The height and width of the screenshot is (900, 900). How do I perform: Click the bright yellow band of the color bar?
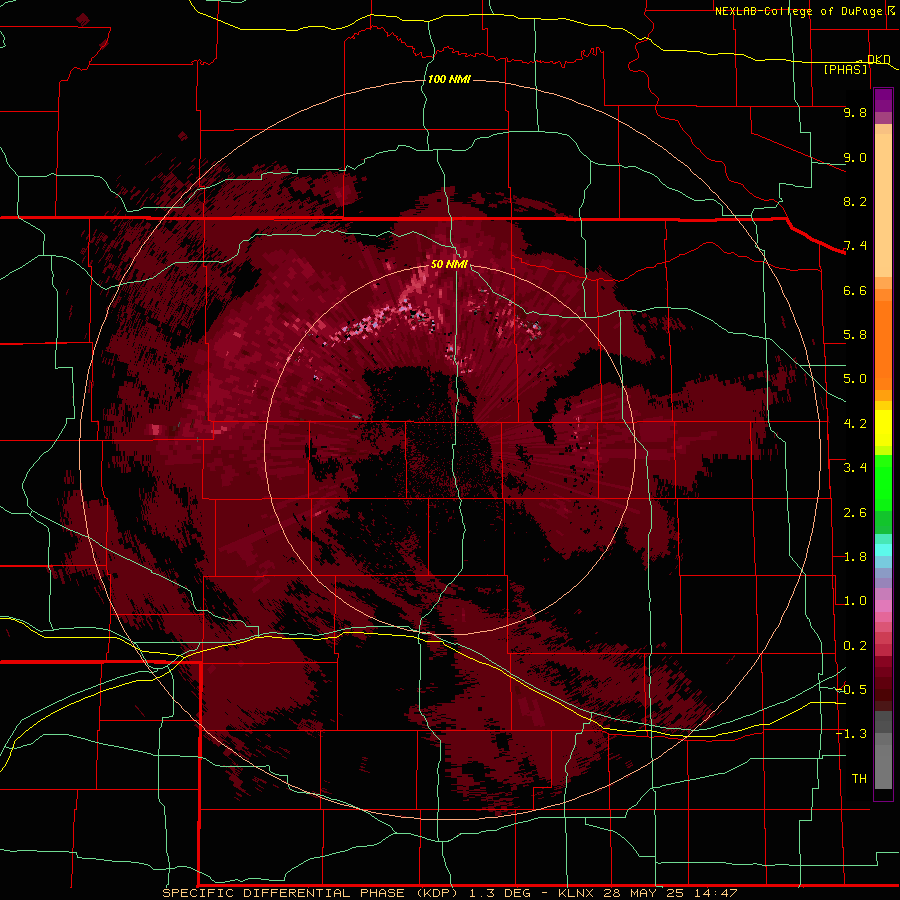pos(883,428)
